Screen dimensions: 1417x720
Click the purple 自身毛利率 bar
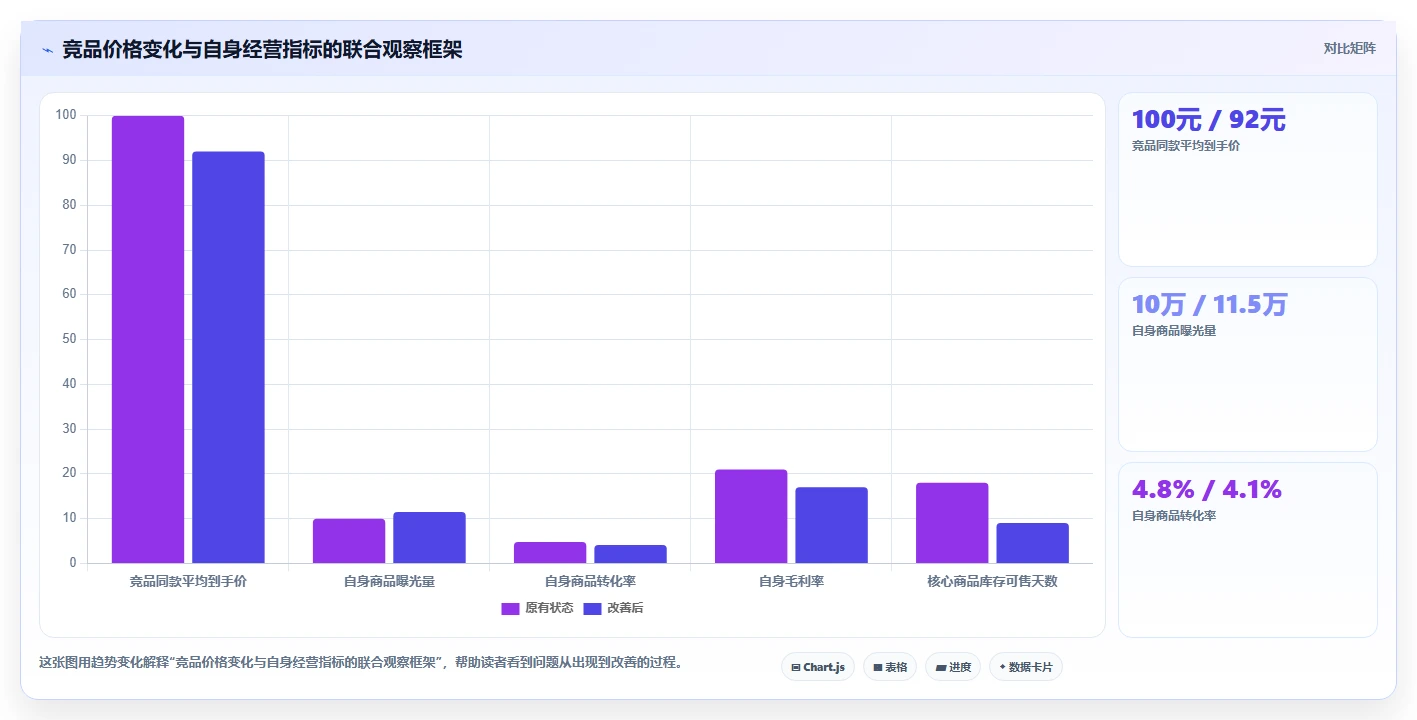(751, 516)
